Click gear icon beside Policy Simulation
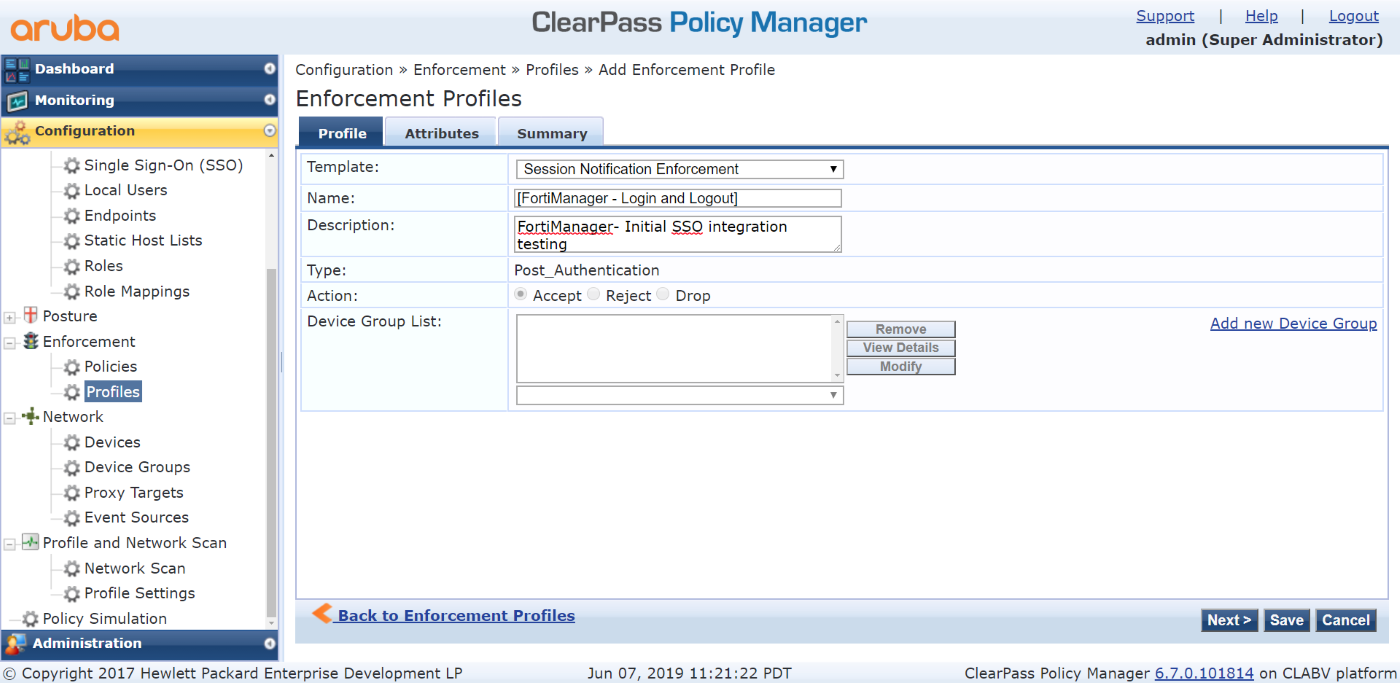This screenshot has height=683, width=1400. click(x=30, y=619)
